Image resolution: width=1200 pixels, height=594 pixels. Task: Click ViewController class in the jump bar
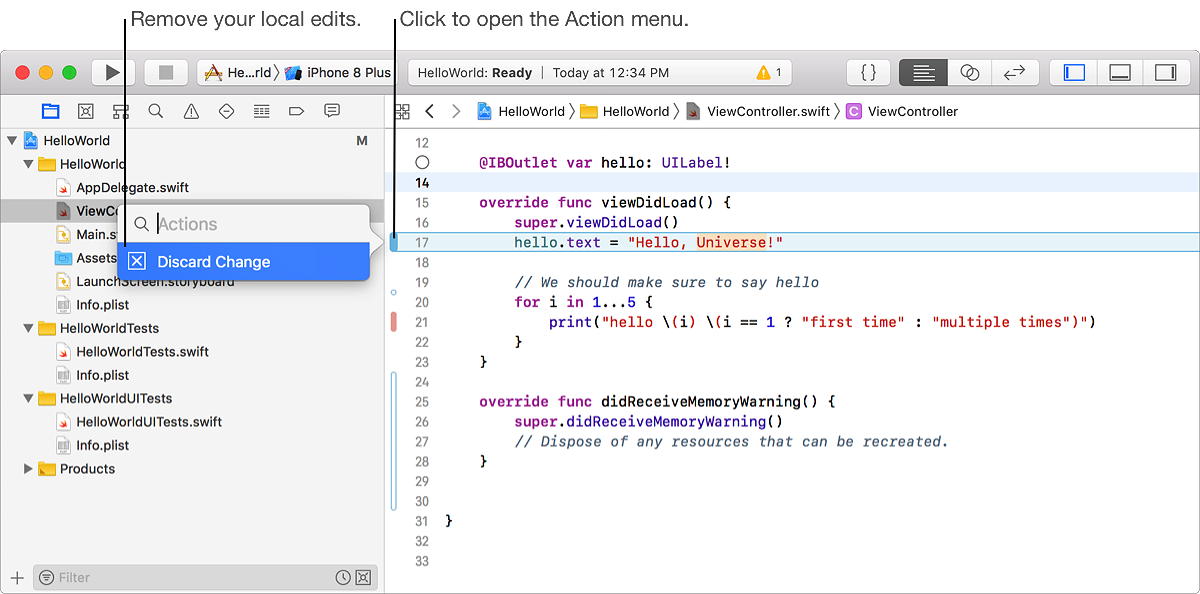(902, 111)
